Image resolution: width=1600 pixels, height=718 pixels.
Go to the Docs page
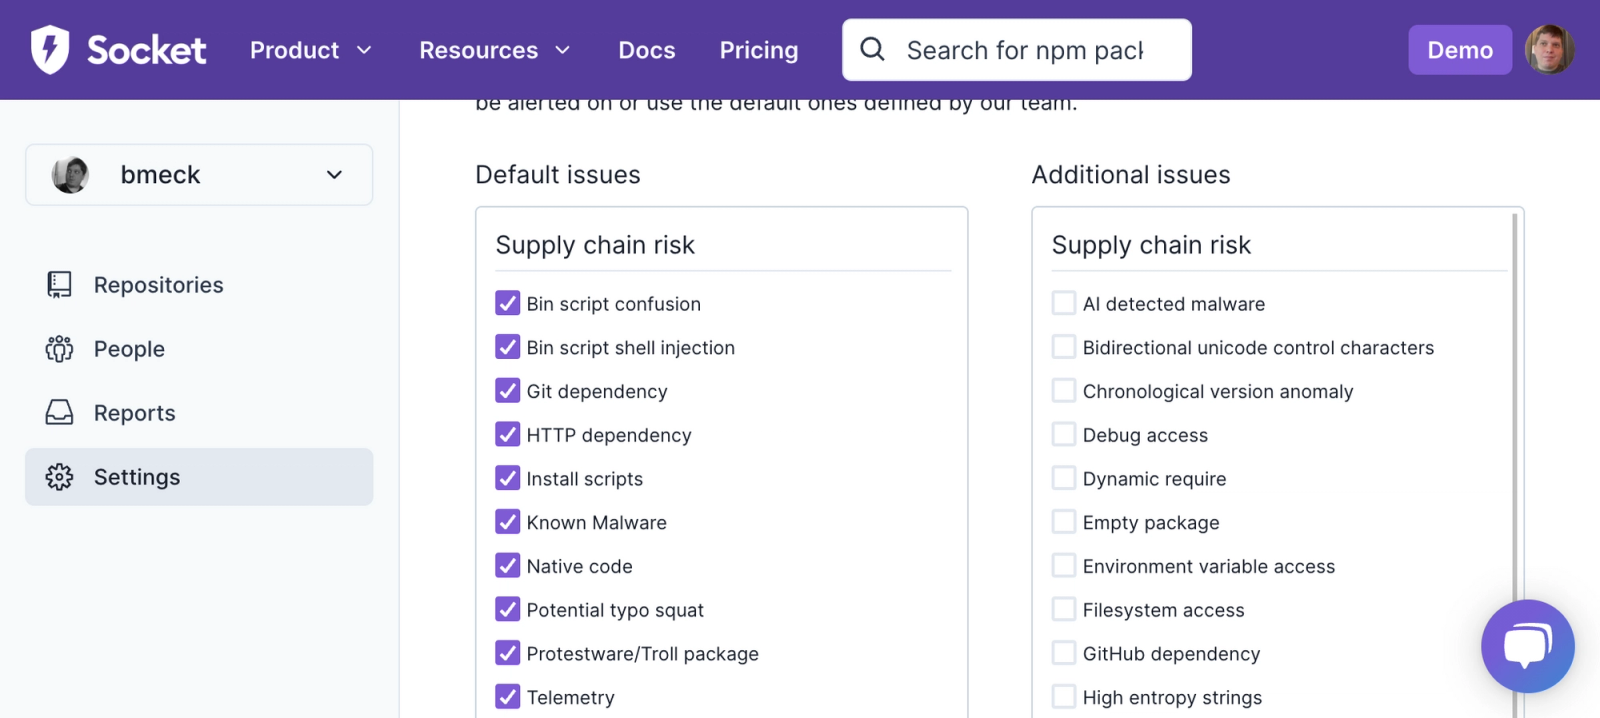[647, 50]
